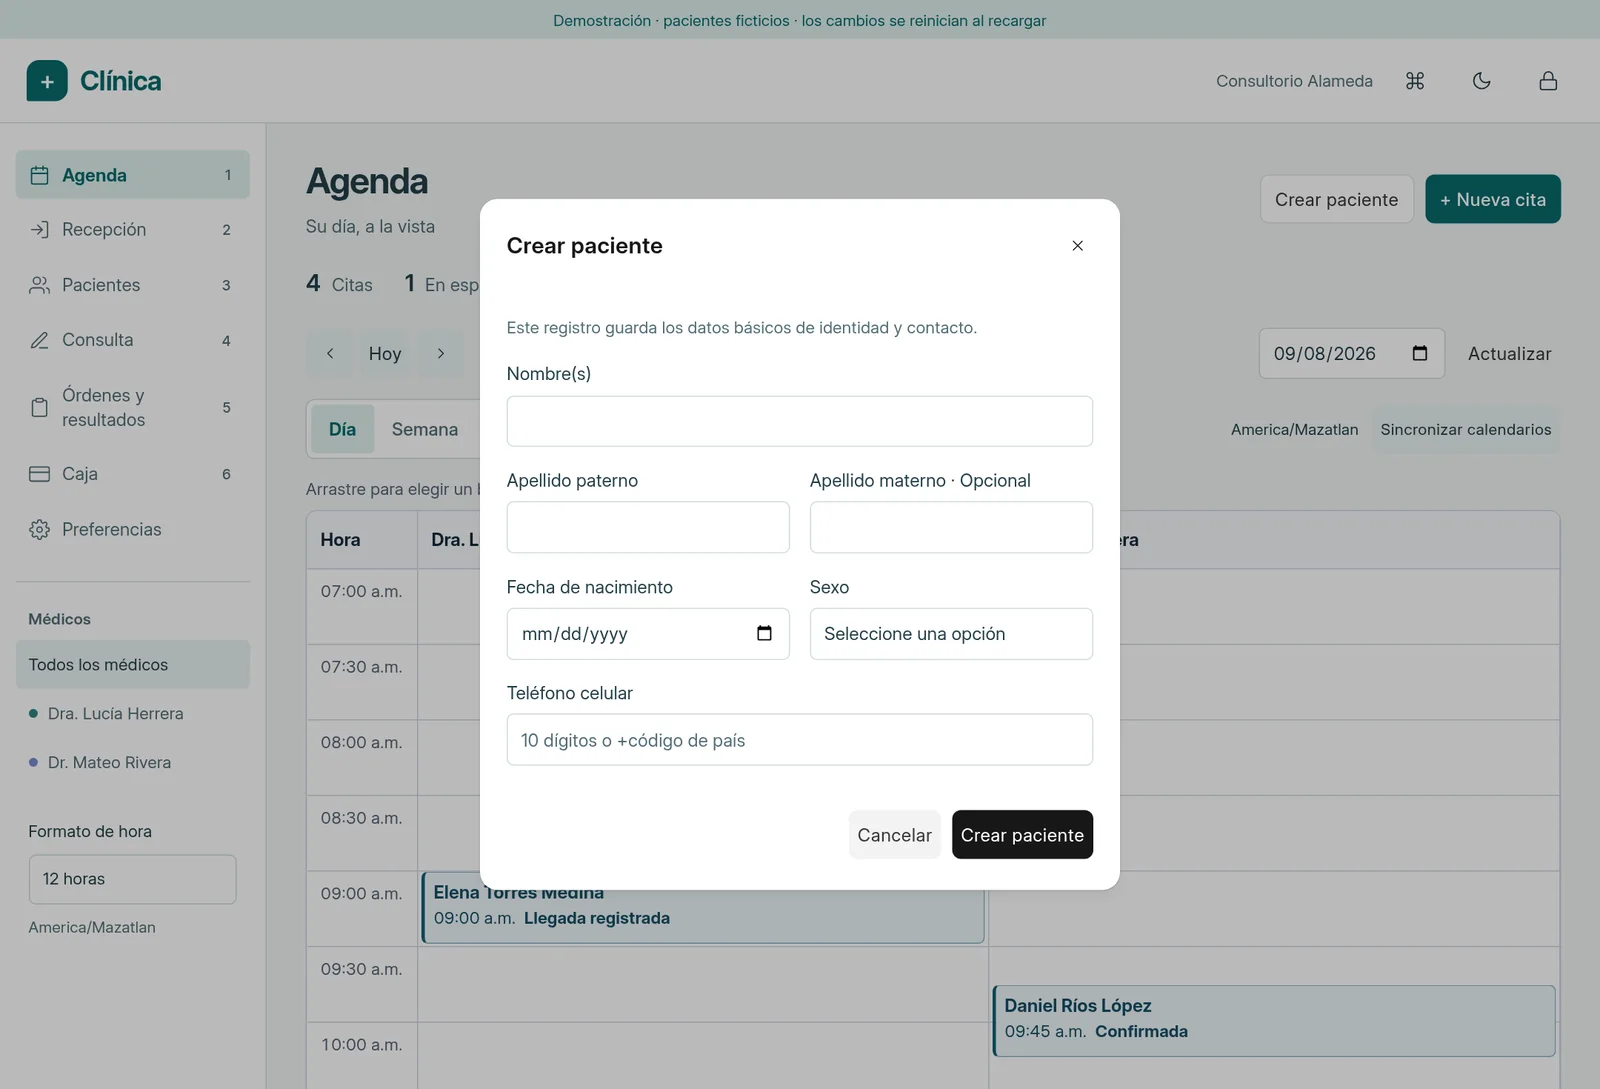Go to next day arrow
Viewport: 1600px width, 1089px height.
pyautogui.click(x=440, y=353)
